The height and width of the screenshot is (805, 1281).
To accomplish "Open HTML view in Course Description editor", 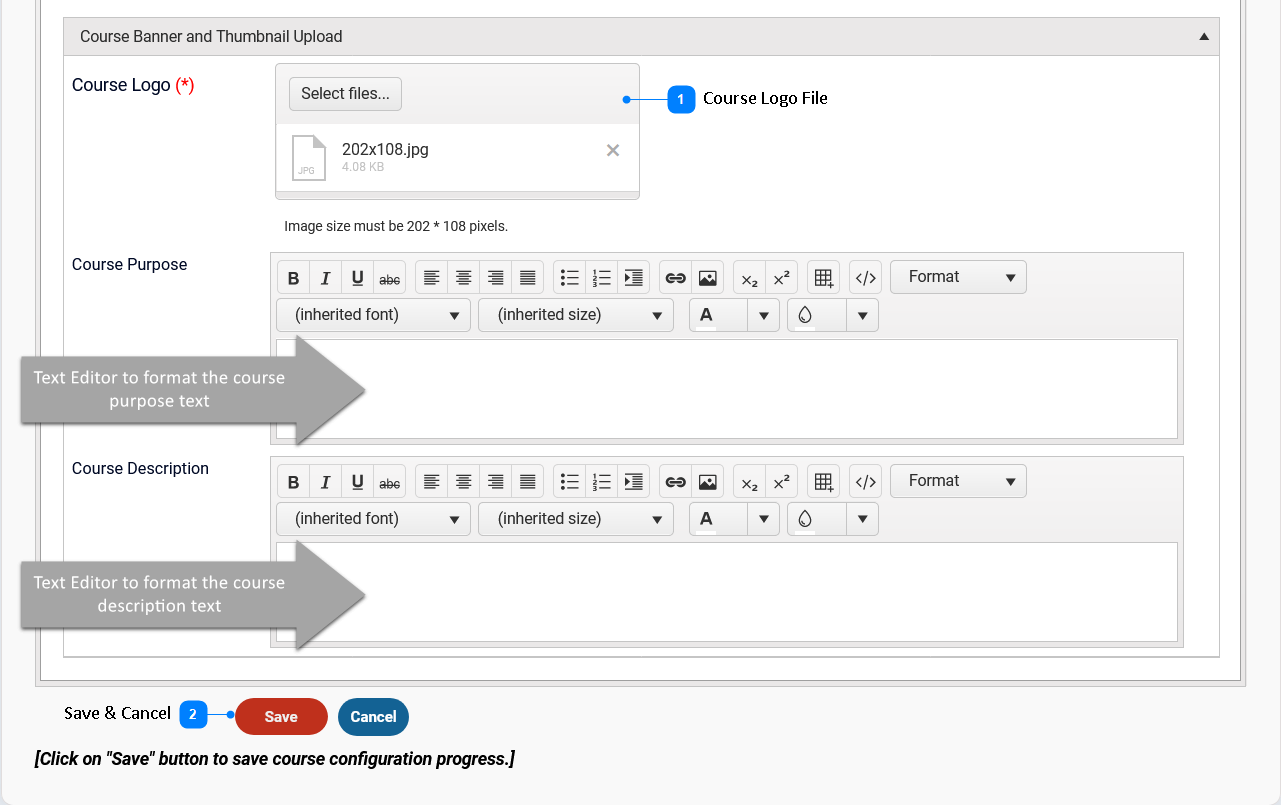I will (865, 482).
